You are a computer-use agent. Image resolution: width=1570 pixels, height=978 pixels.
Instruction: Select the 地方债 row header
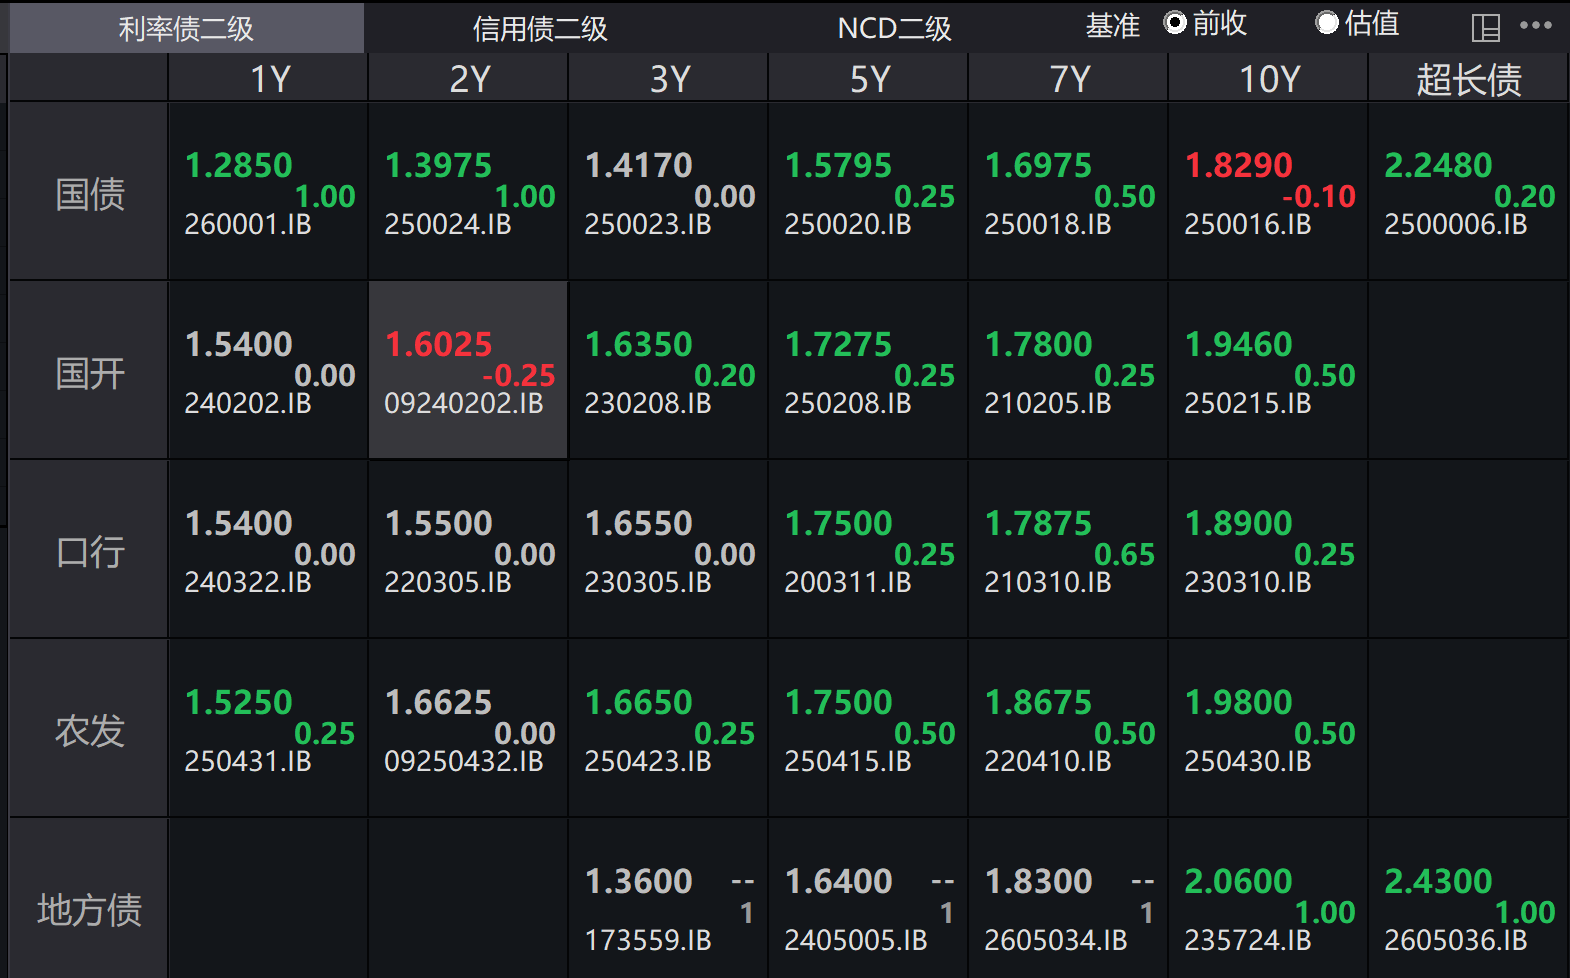[89, 908]
